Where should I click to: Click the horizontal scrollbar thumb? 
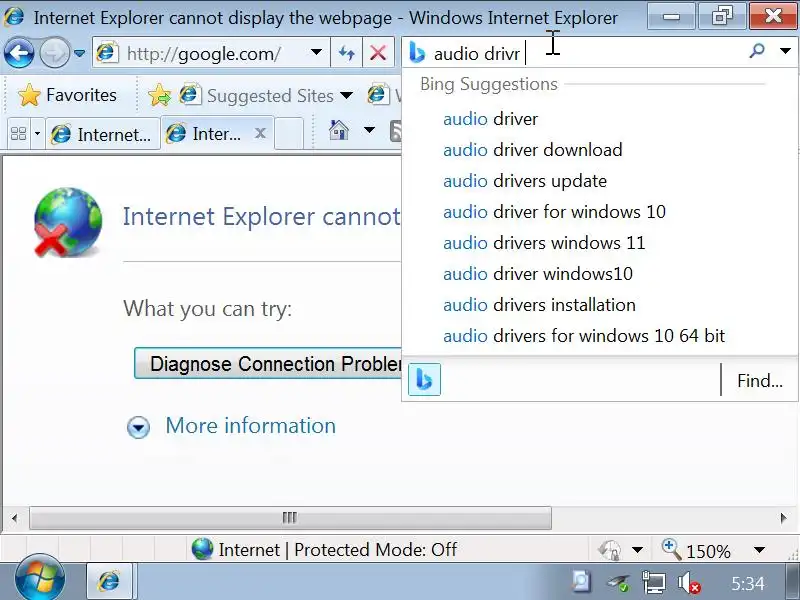click(x=290, y=518)
